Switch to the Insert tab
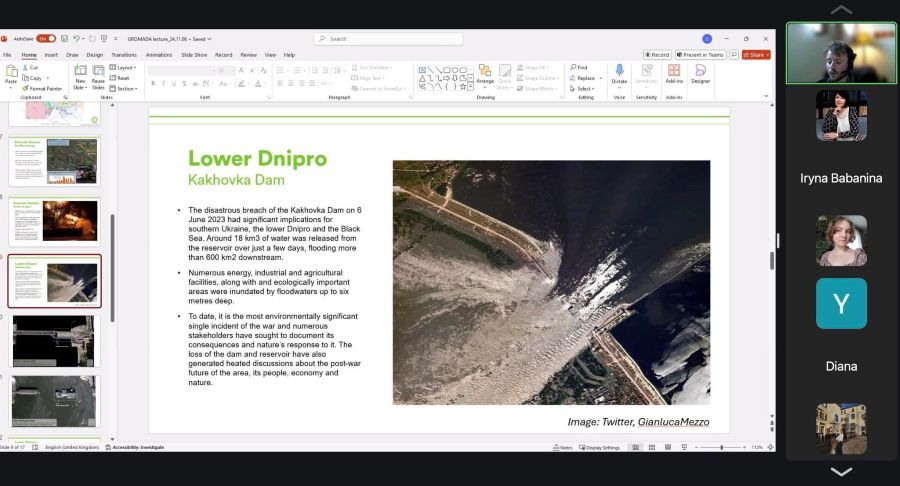 [x=51, y=55]
